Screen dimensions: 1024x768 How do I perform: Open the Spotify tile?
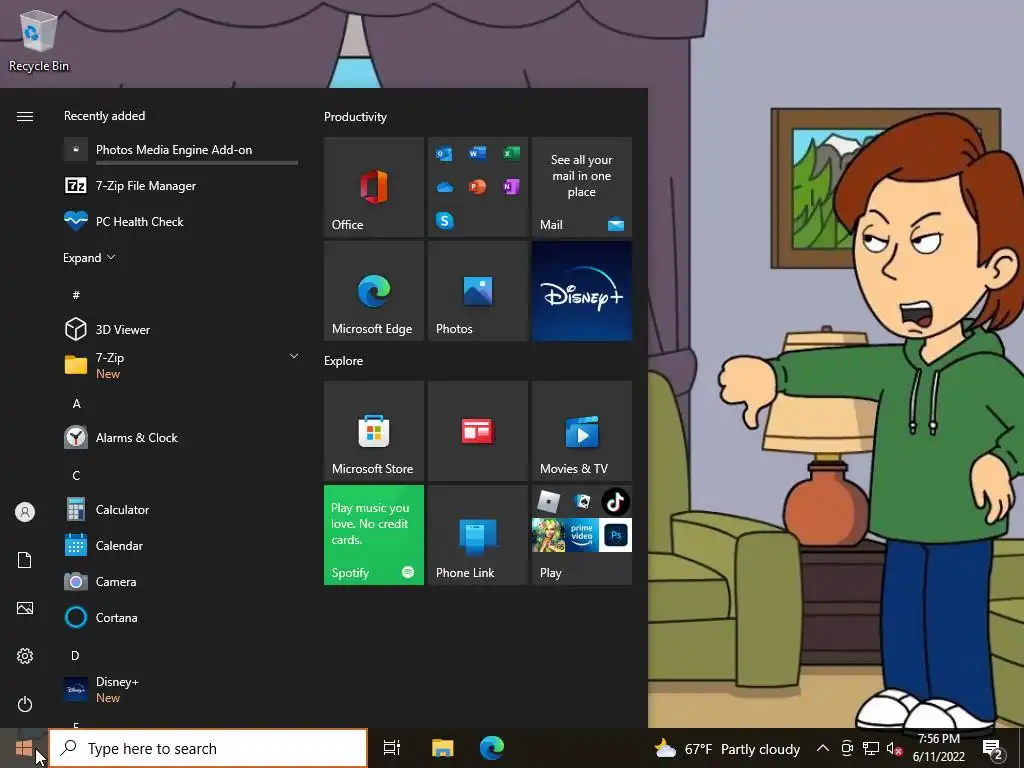[374, 535]
